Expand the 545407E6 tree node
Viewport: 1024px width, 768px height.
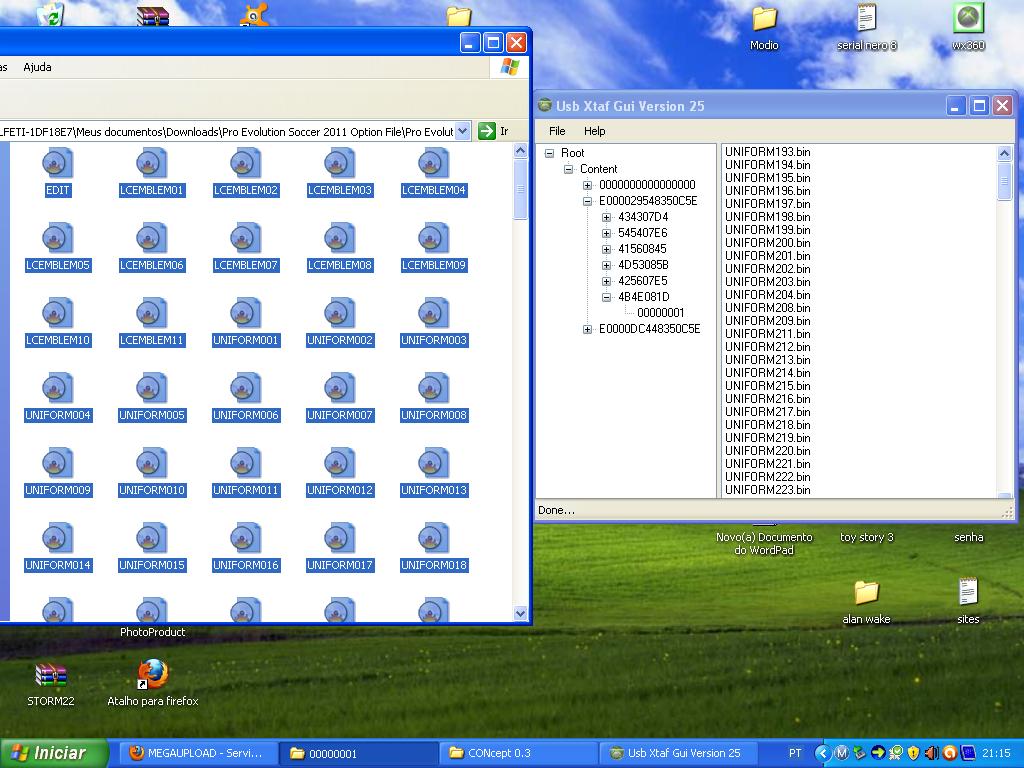(x=606, y=232)
